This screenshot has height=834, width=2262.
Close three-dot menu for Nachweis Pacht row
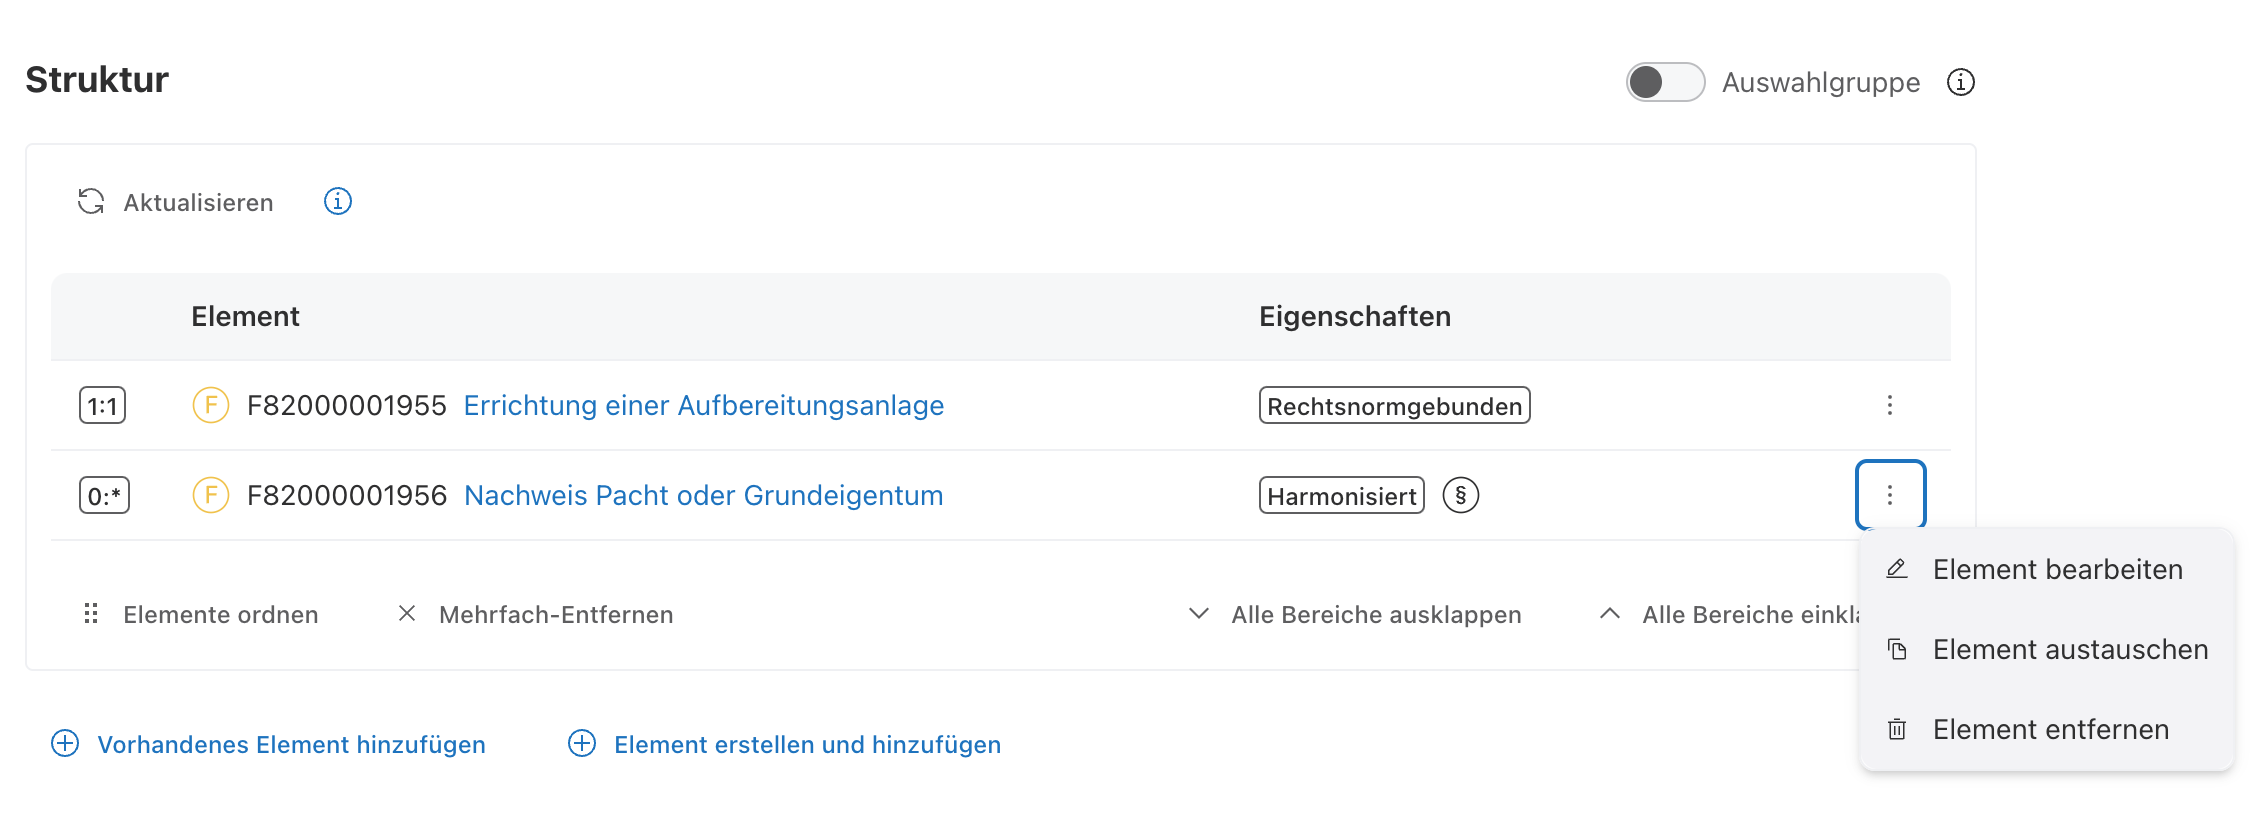[1889, 495]
